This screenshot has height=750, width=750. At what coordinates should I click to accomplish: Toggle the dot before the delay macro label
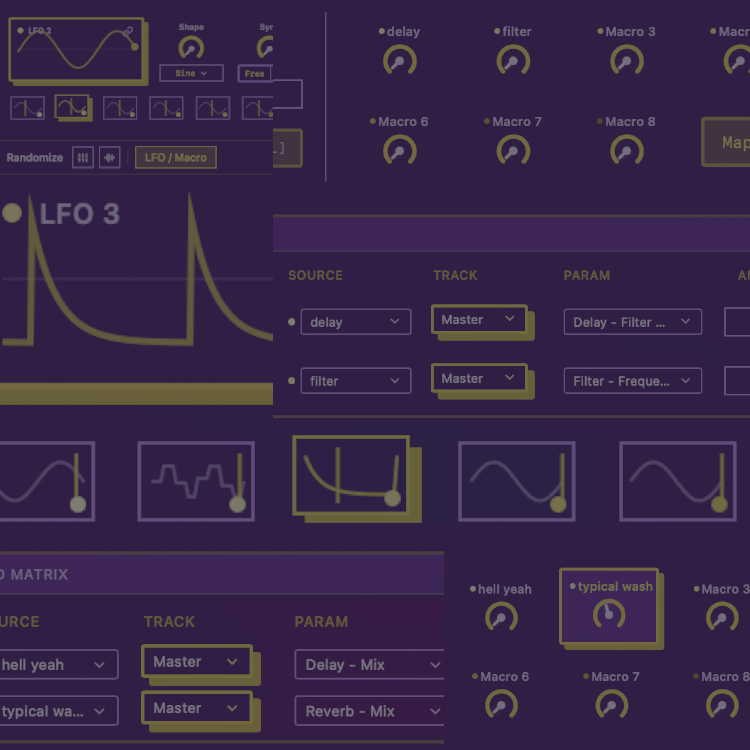[x=382, y=32]
